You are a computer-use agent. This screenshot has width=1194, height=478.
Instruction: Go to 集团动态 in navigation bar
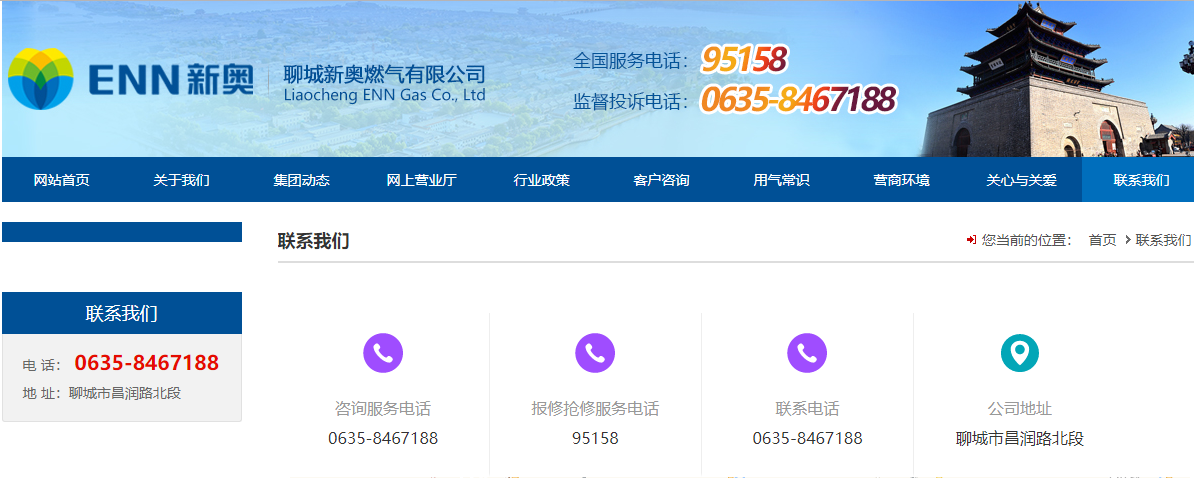302,180
